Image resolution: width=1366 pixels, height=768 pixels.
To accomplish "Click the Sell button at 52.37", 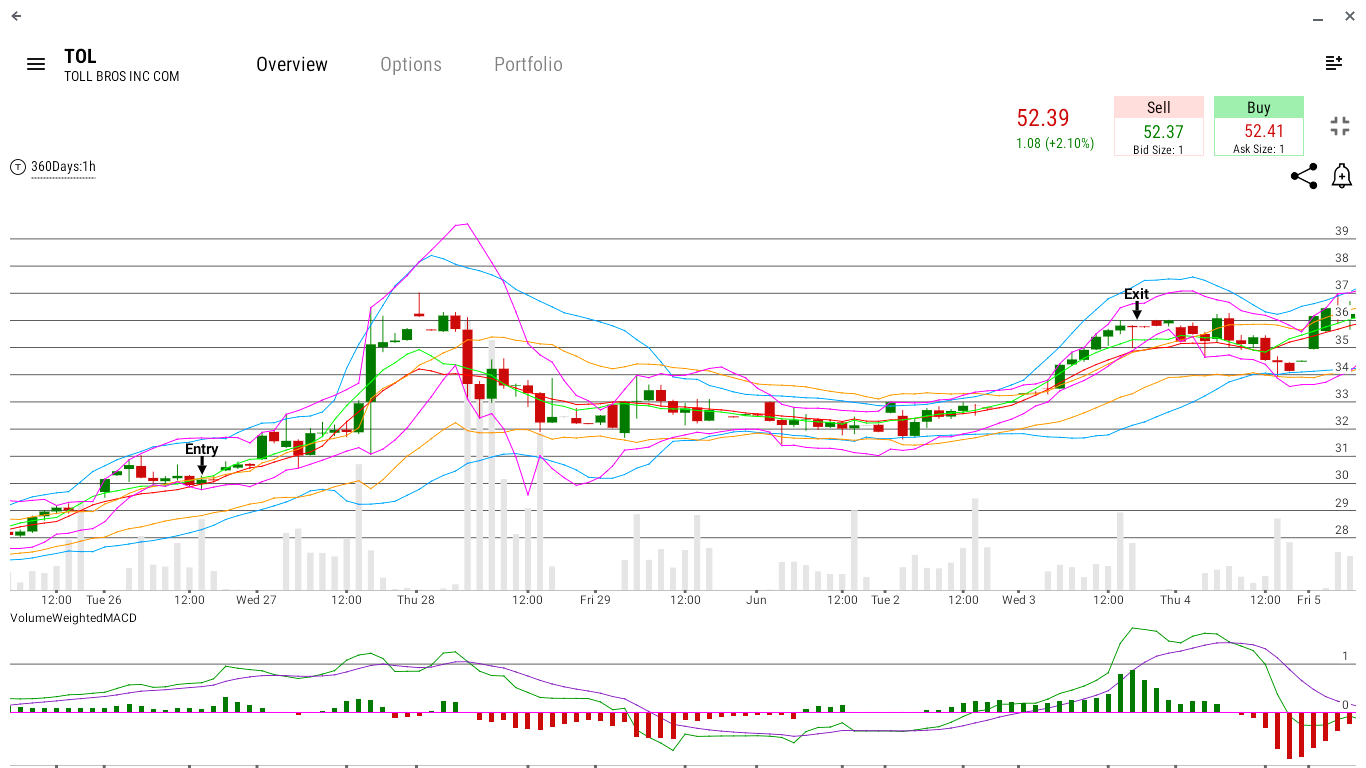I will (x=1158, y=126).
